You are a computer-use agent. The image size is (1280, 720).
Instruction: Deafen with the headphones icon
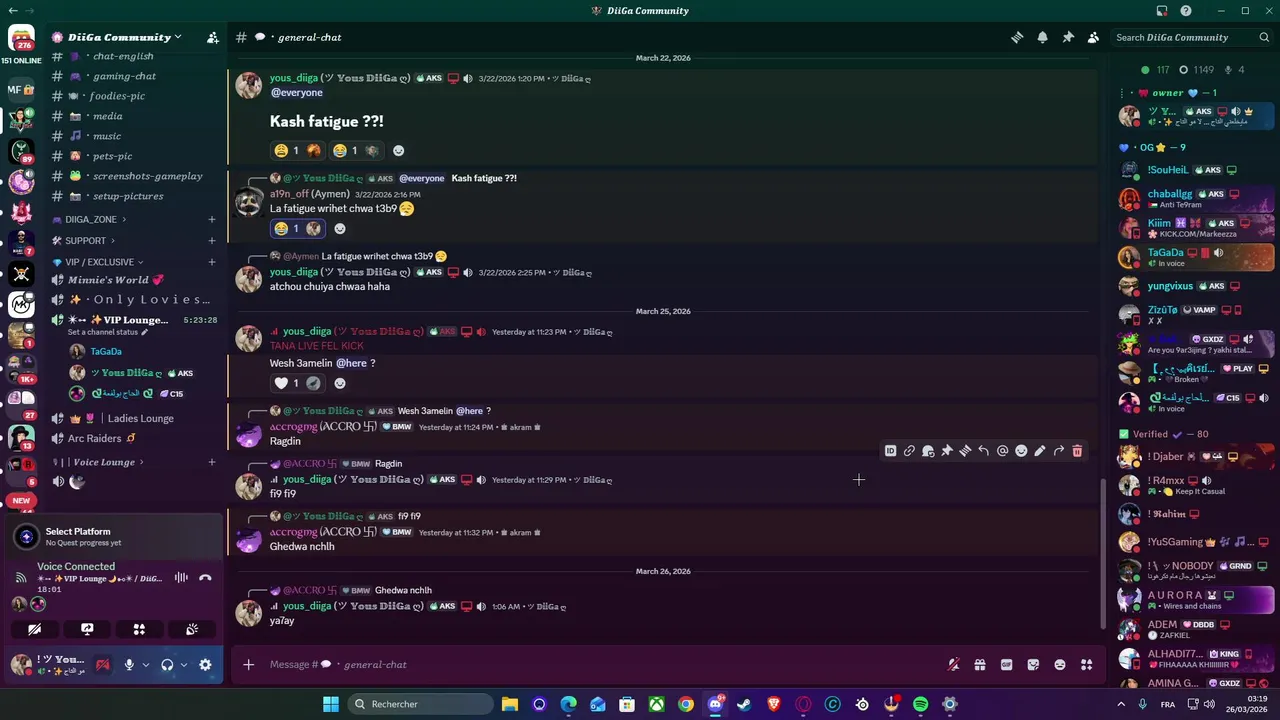[167, 664]
